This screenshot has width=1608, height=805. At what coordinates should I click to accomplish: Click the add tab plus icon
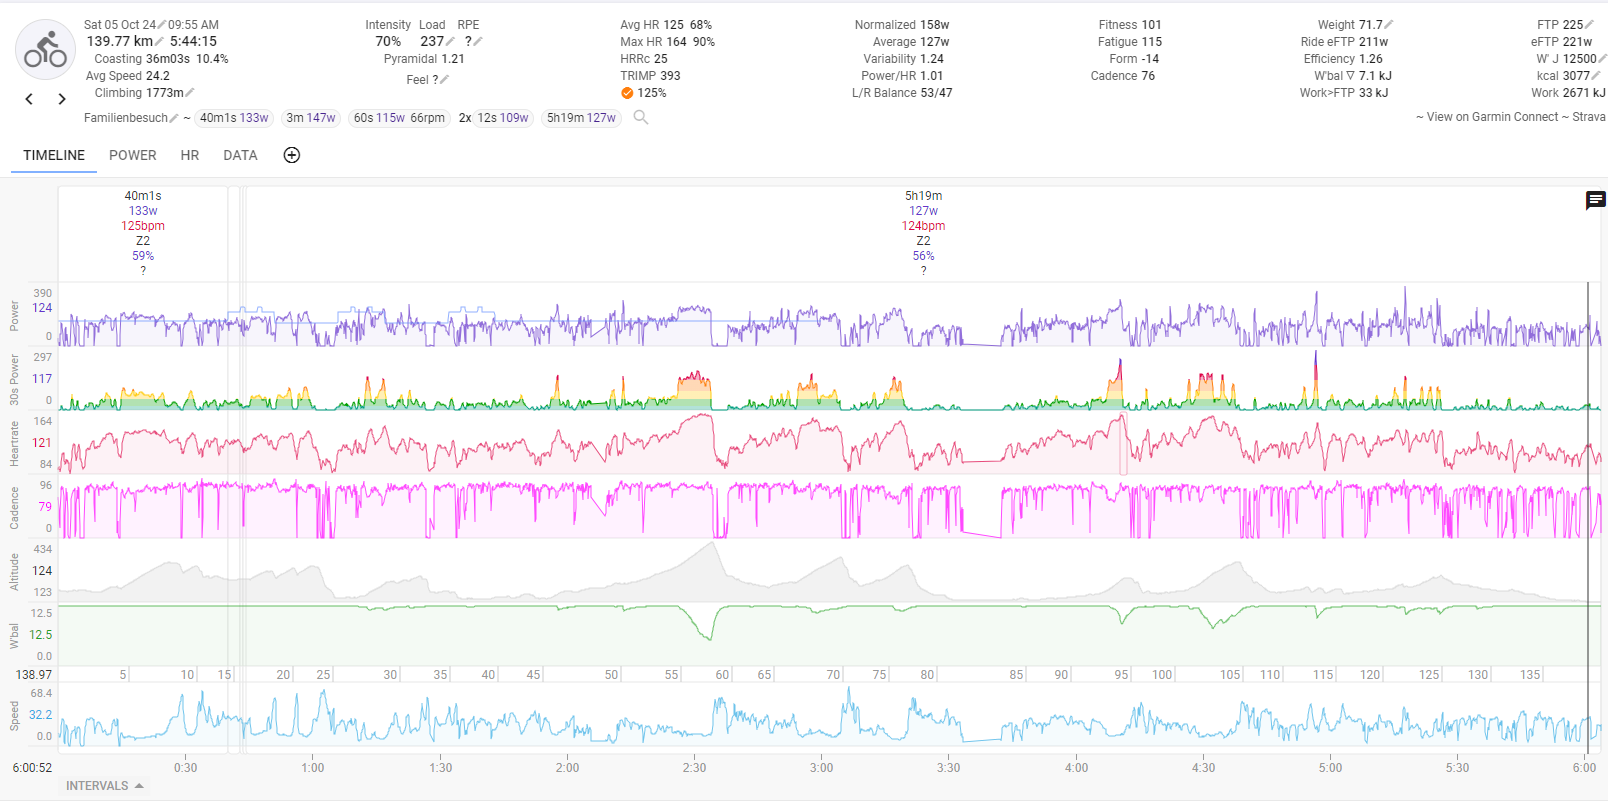[x=292, y=155]
